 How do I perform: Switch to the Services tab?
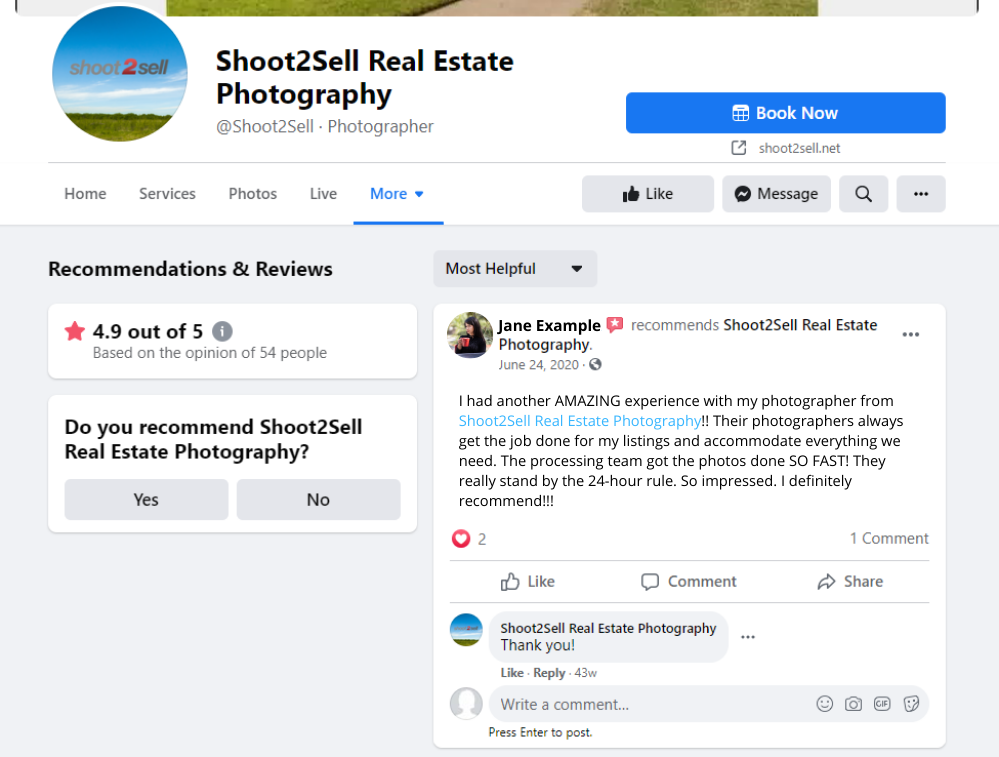click(168, 194)
